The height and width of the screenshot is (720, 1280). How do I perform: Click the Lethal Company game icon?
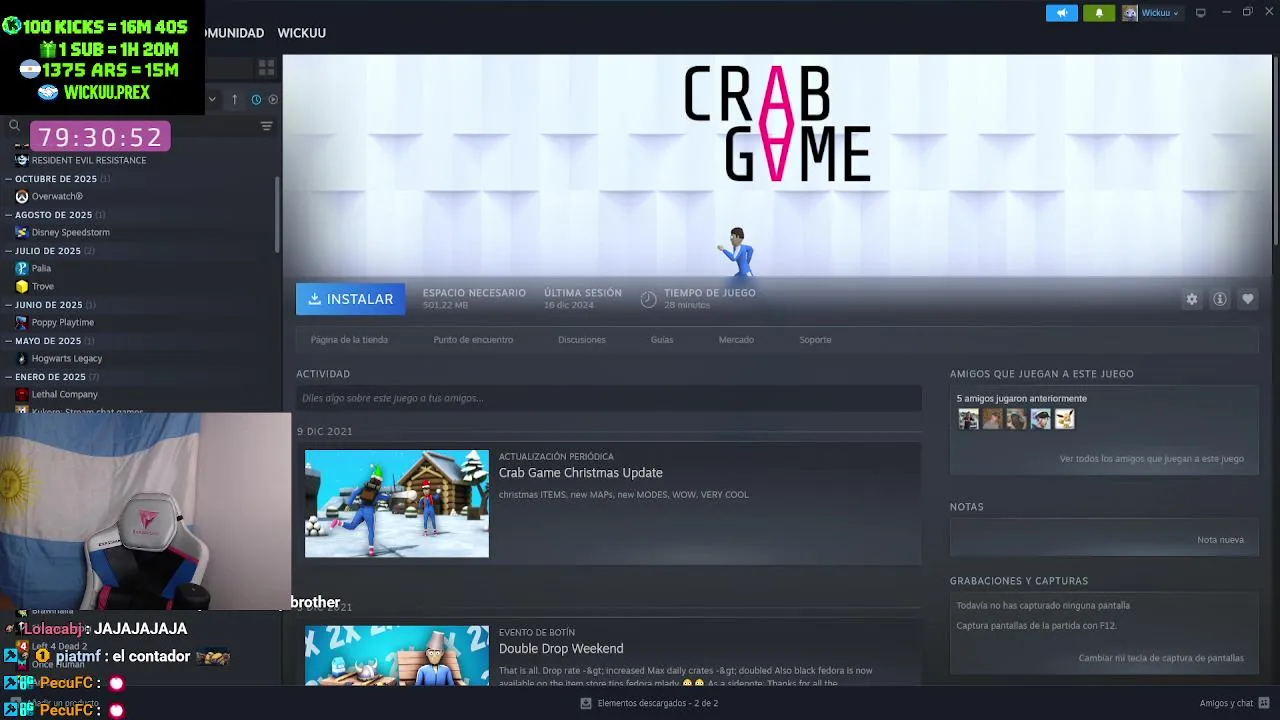pos(22,395)
